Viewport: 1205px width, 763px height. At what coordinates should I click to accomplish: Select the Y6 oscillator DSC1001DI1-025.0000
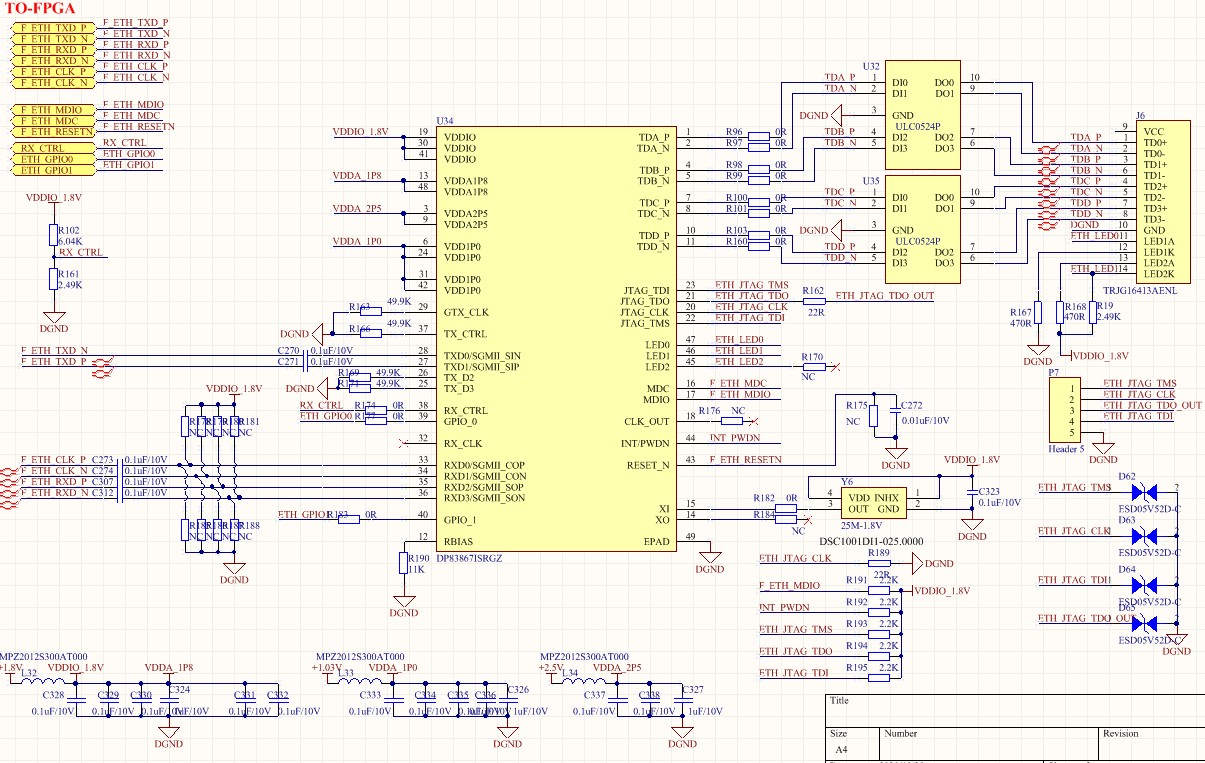(874, 503)
